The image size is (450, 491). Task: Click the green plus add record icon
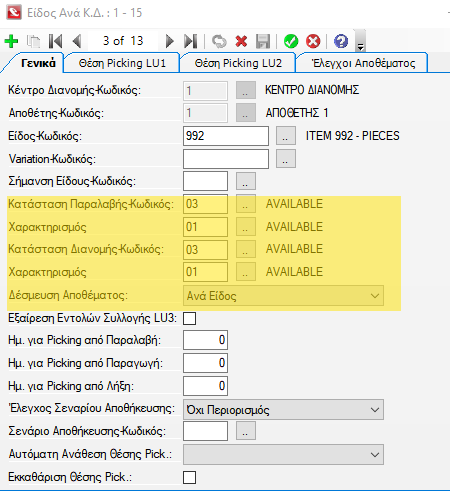11,41
